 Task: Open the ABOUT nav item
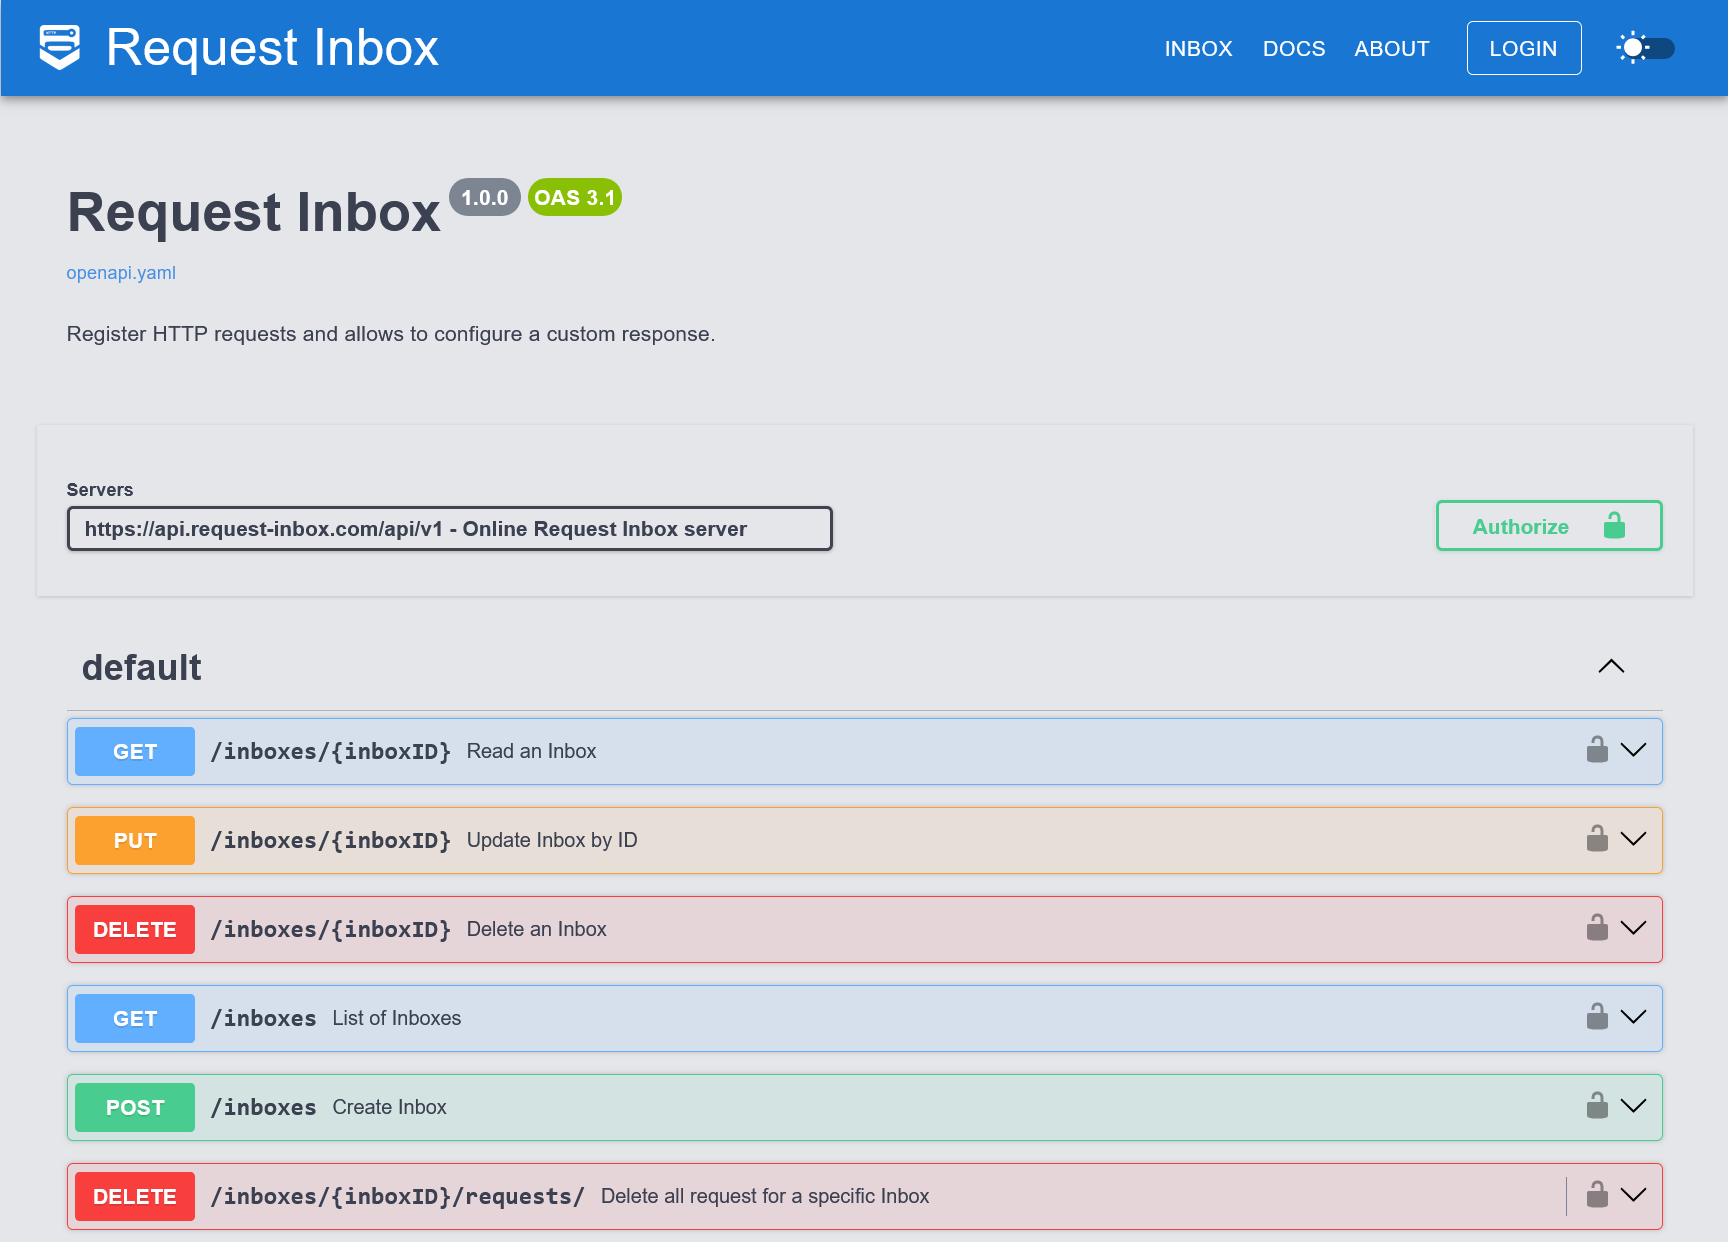pos(1392,48)
